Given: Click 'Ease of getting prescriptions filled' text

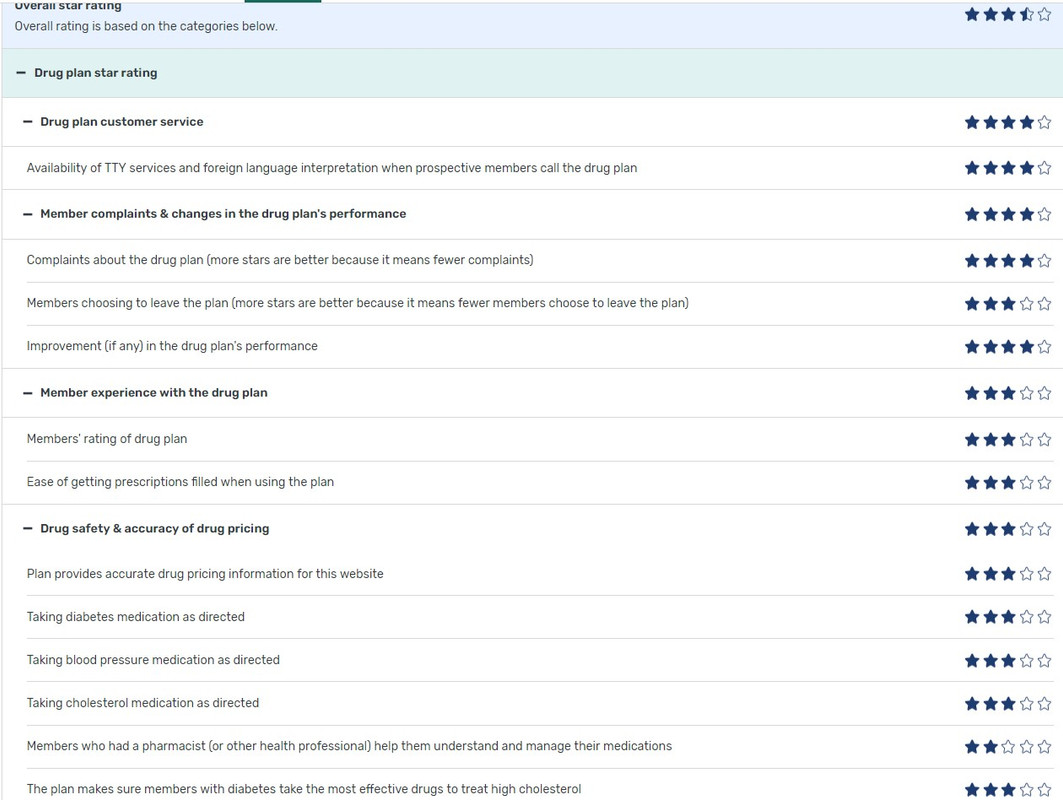Looking at the screenshot, I should pyautogui.click(x=180, y=482).
